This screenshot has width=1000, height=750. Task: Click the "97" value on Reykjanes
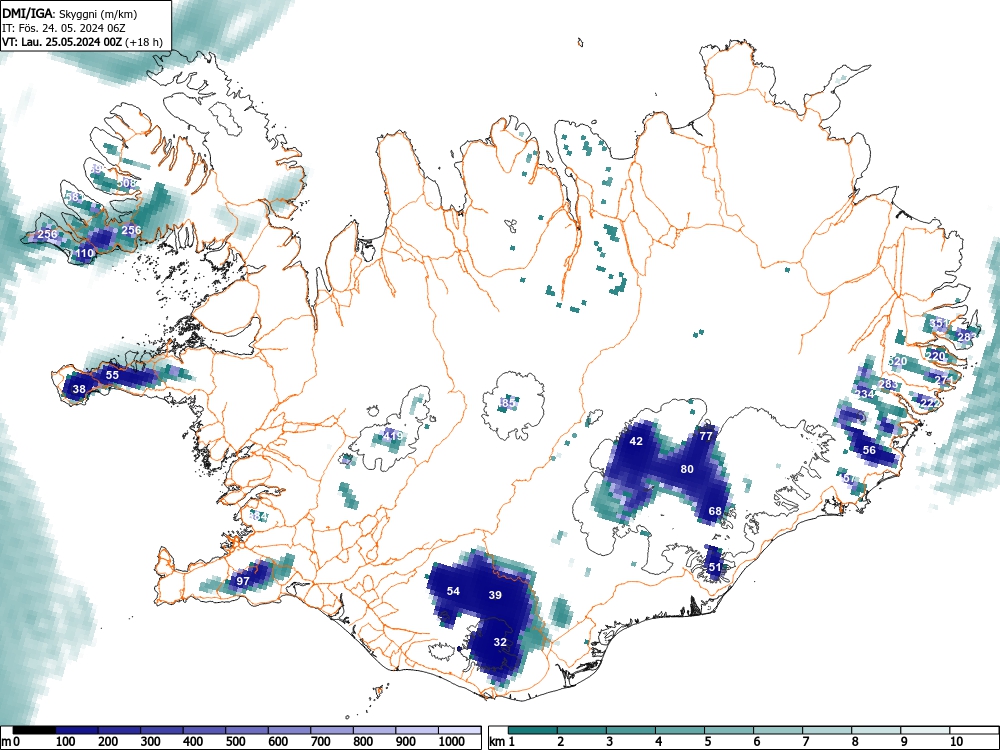(243, 581)
